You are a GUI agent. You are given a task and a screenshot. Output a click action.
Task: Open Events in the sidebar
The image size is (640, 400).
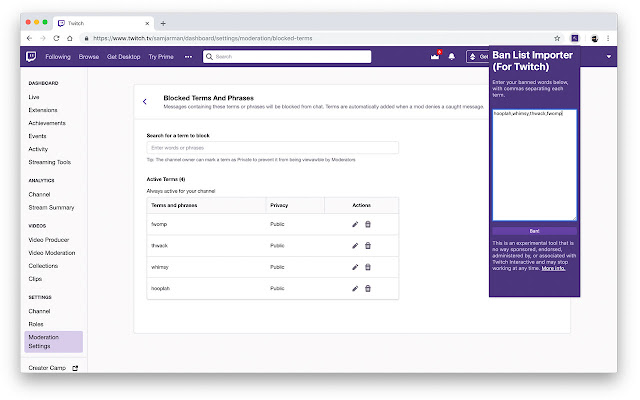[37, 136]
